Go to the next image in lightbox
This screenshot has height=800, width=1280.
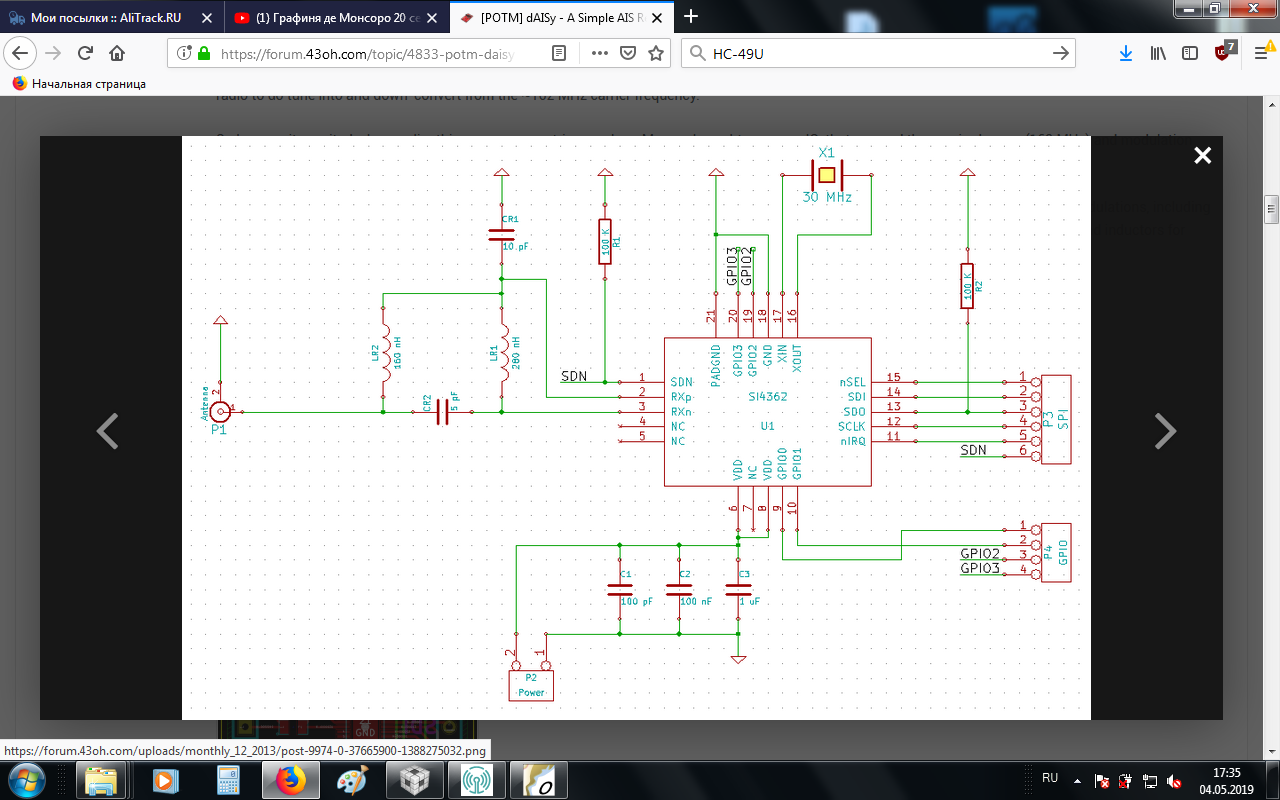1165,430
